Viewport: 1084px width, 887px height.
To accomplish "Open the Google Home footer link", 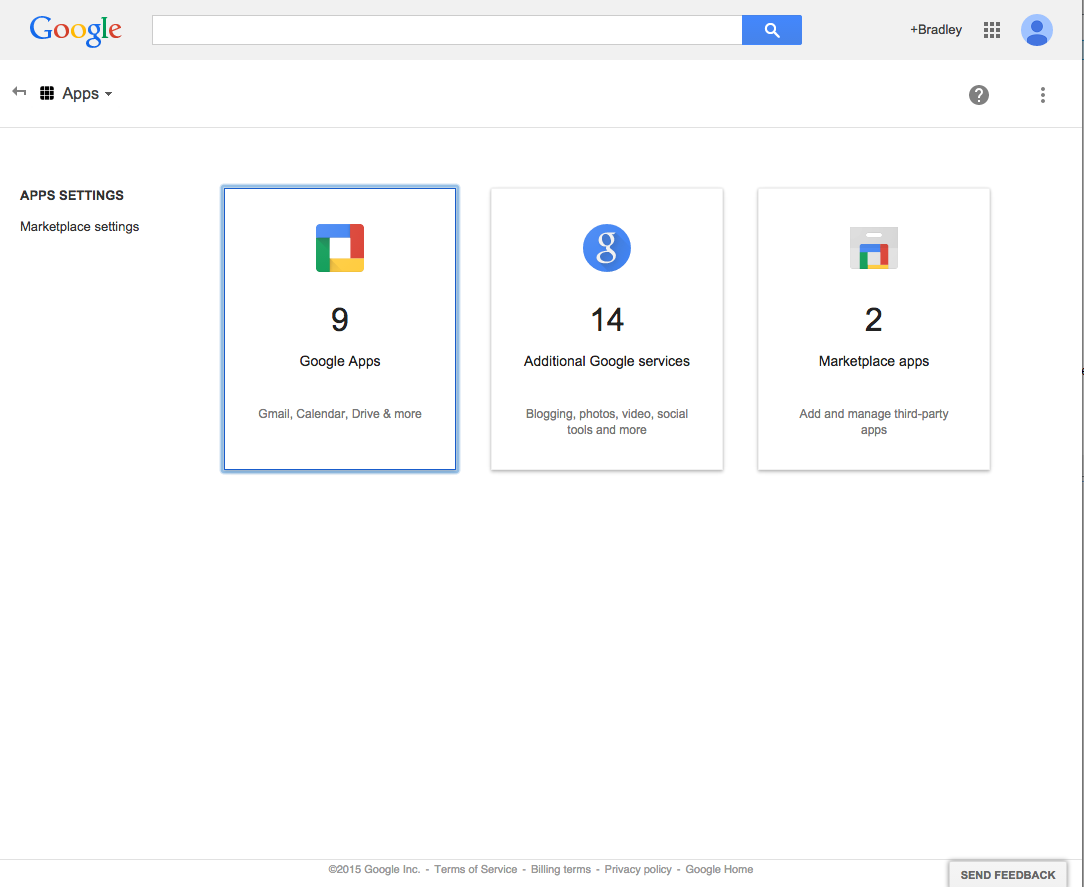I will [x=719, y=869].
